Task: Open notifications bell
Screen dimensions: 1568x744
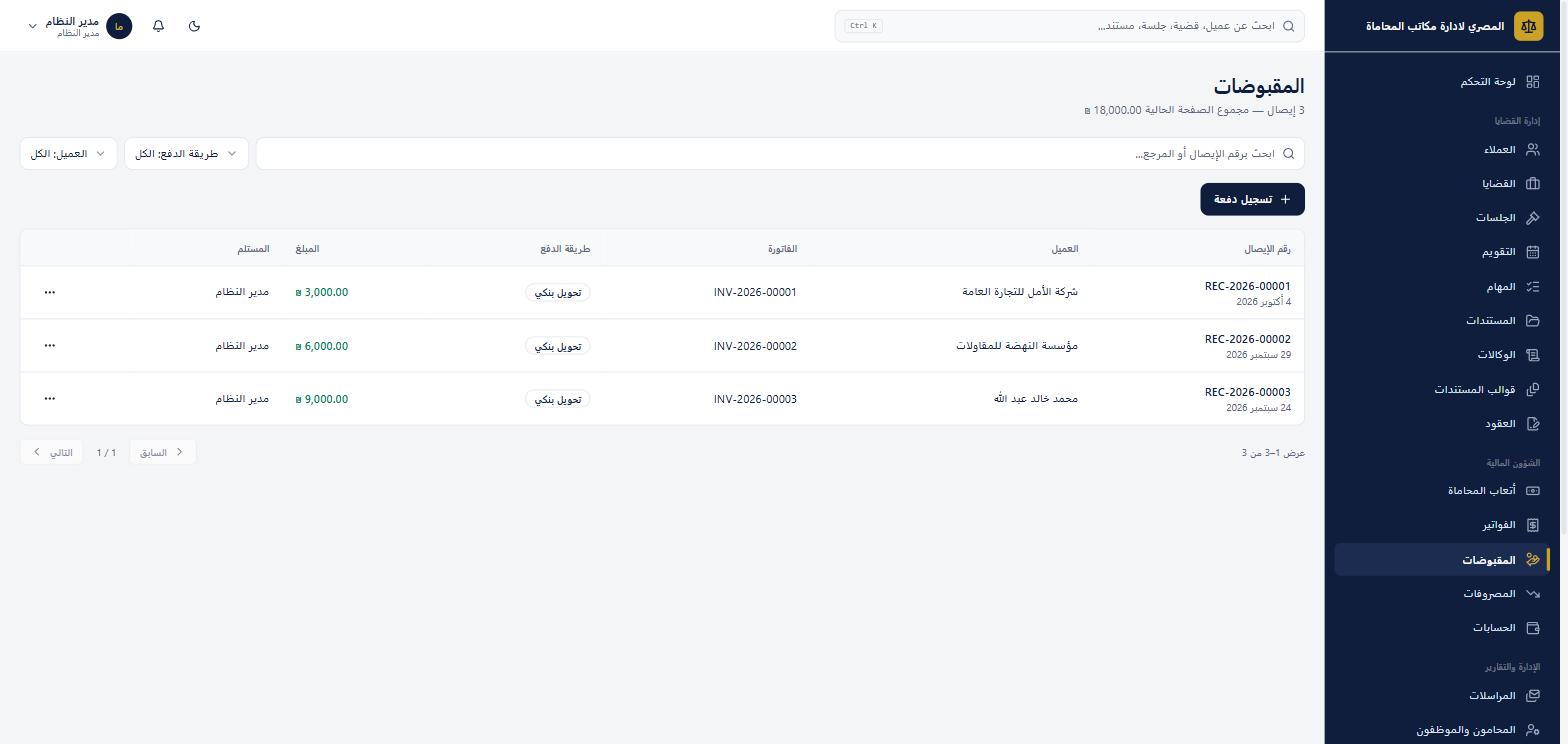Action: pyautogui.click(x=158, y=26)
